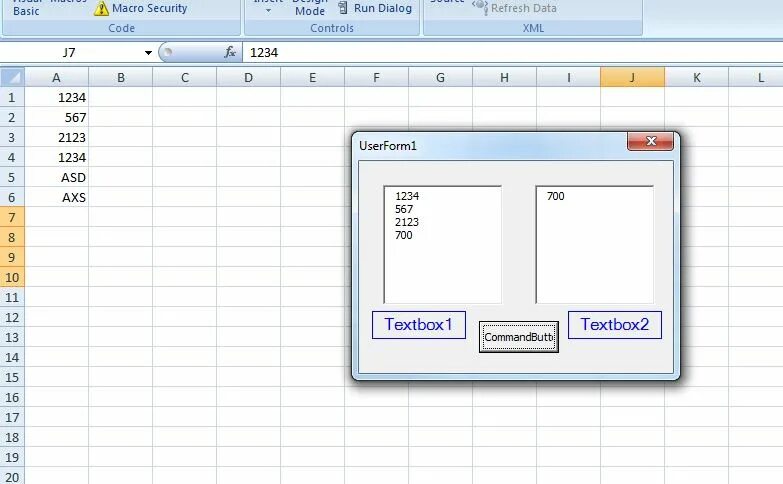Select highlighted row 7 header
Viewport: 783px width, 484px height.
coord(12,217)
